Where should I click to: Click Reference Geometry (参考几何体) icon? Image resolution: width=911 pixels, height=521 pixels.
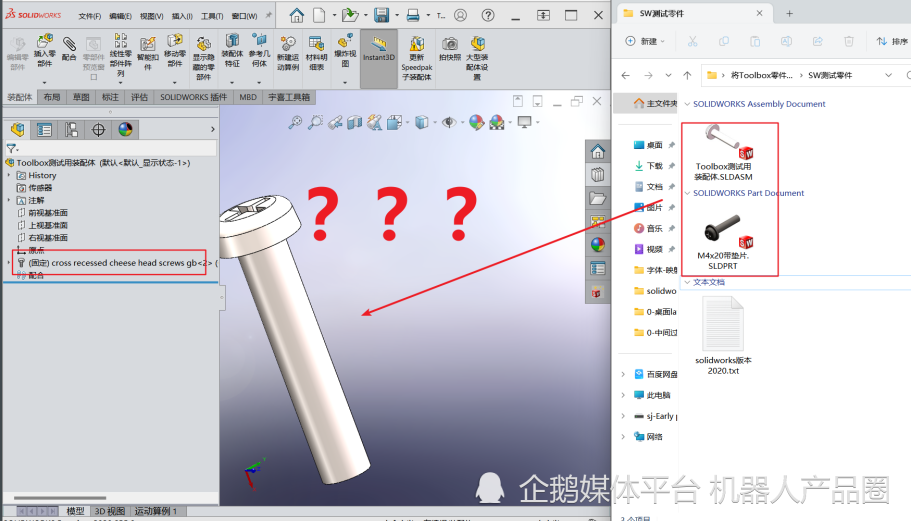[x=259, y=51]
